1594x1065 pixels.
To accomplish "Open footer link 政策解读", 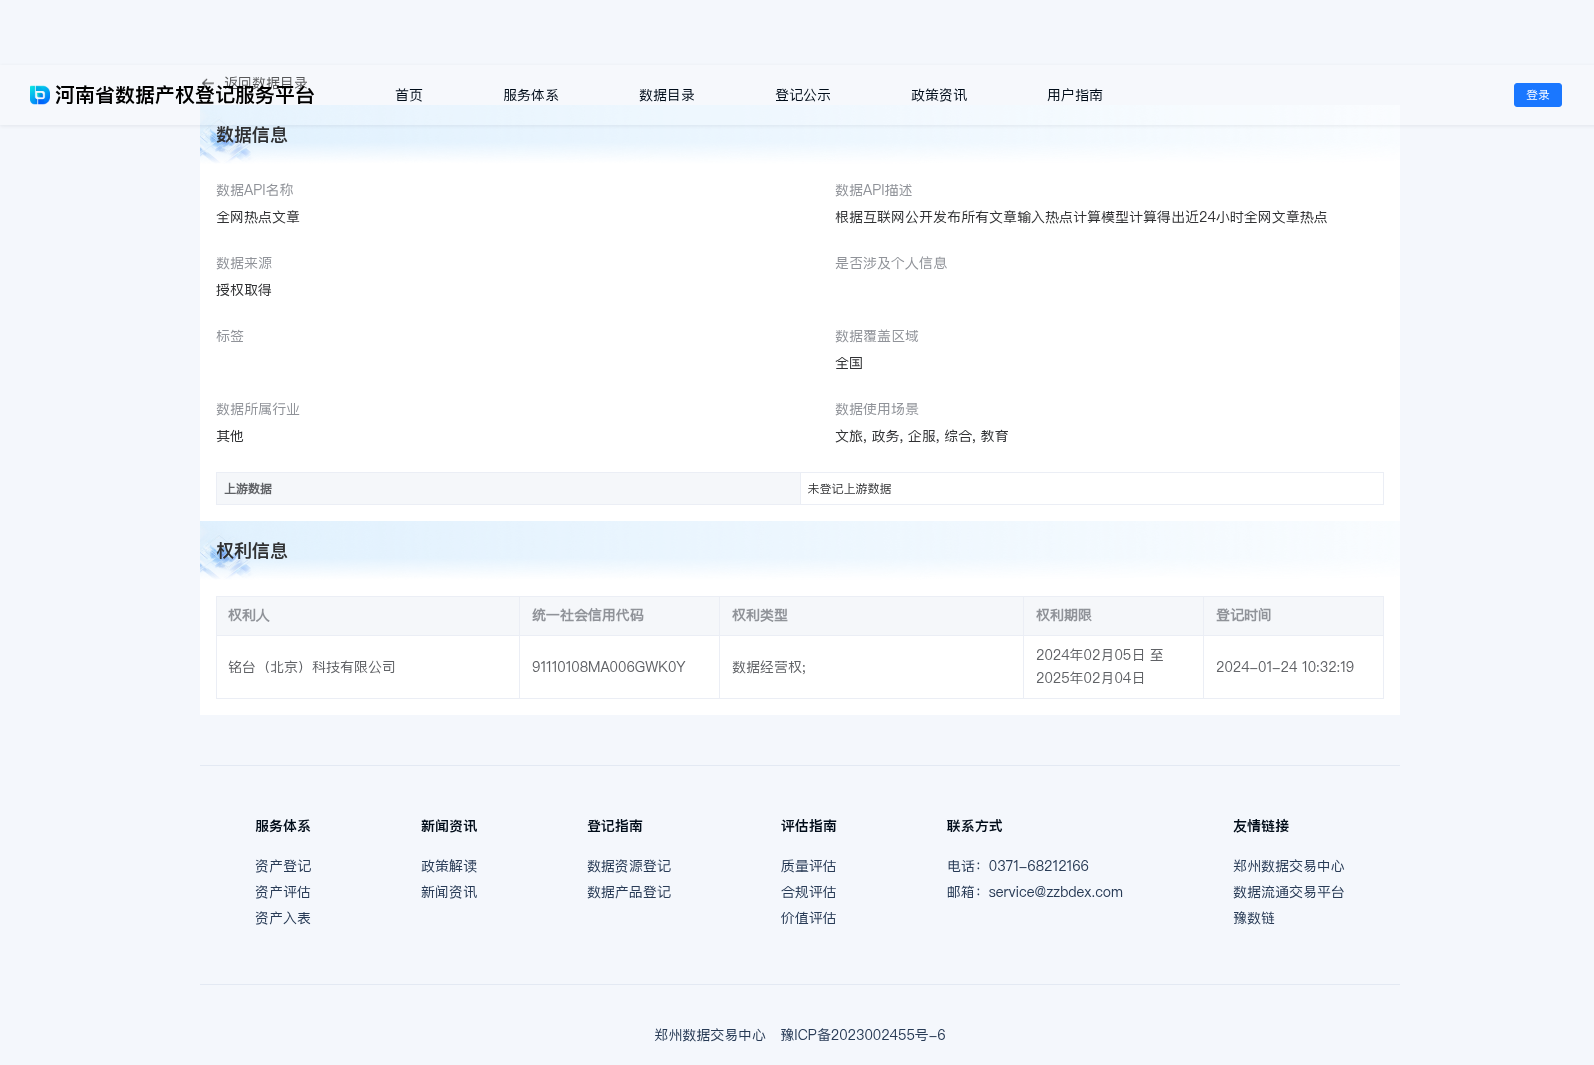I will (x=449, y=866).
